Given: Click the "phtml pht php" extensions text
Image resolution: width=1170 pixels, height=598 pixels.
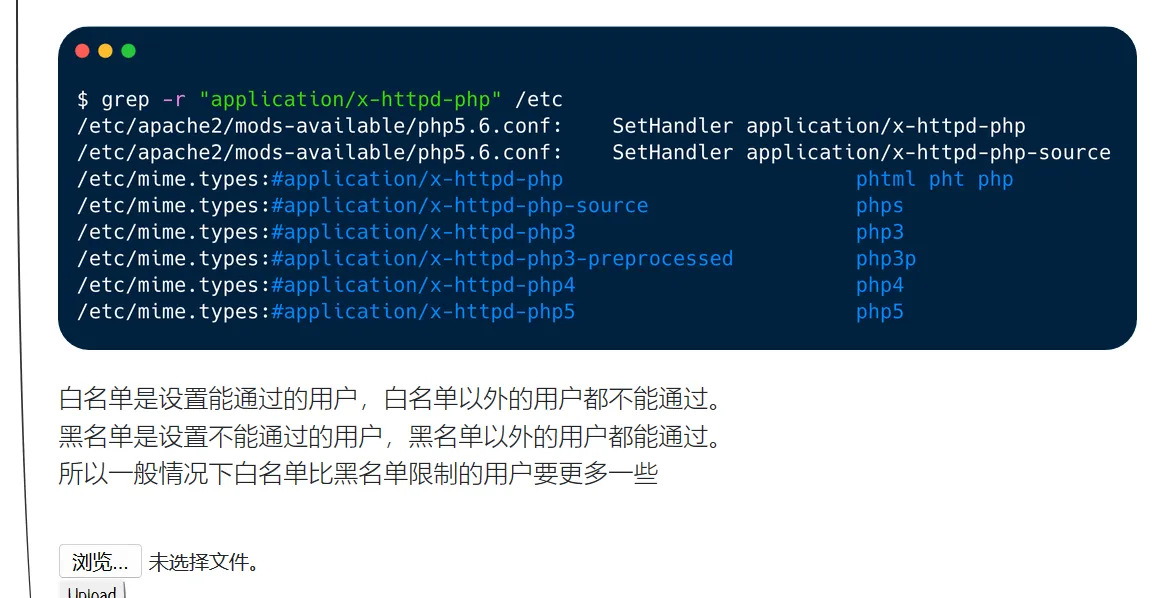Looking at the screenshot, I should 934,179.
